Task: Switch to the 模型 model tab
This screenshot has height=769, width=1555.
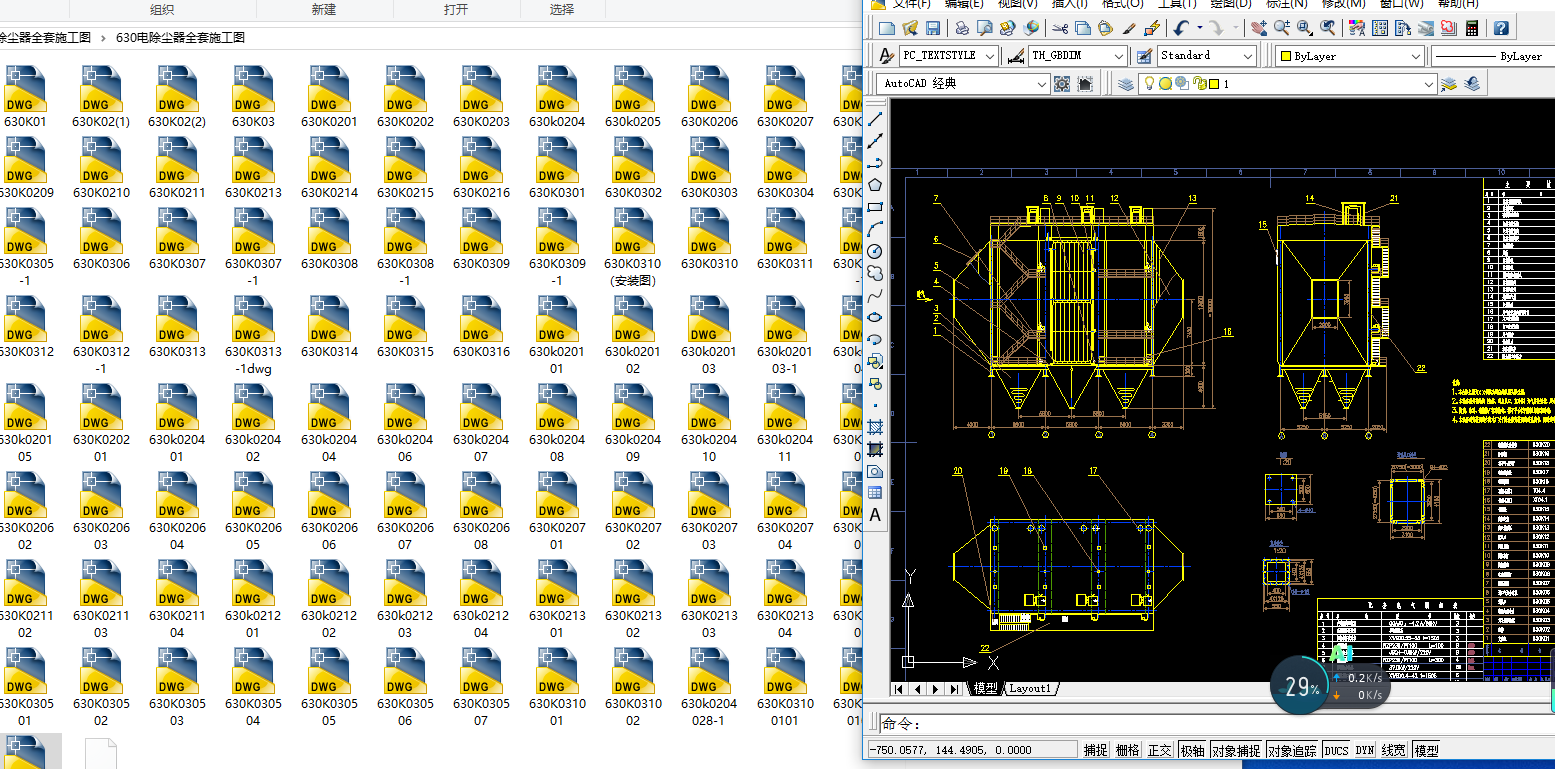Action: tap(986, 689)
